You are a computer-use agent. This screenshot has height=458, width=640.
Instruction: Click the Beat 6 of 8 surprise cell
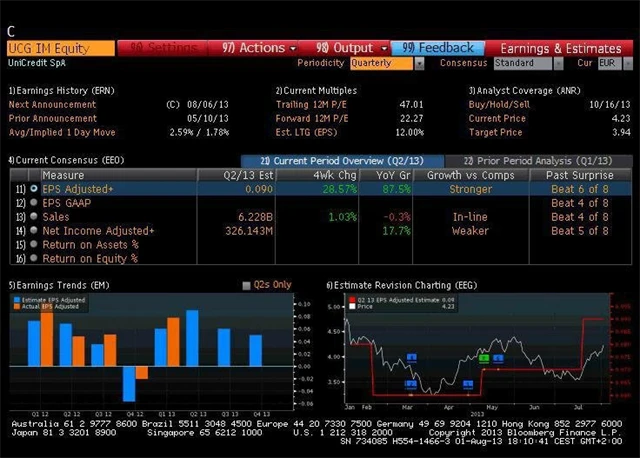coord(580,189)
